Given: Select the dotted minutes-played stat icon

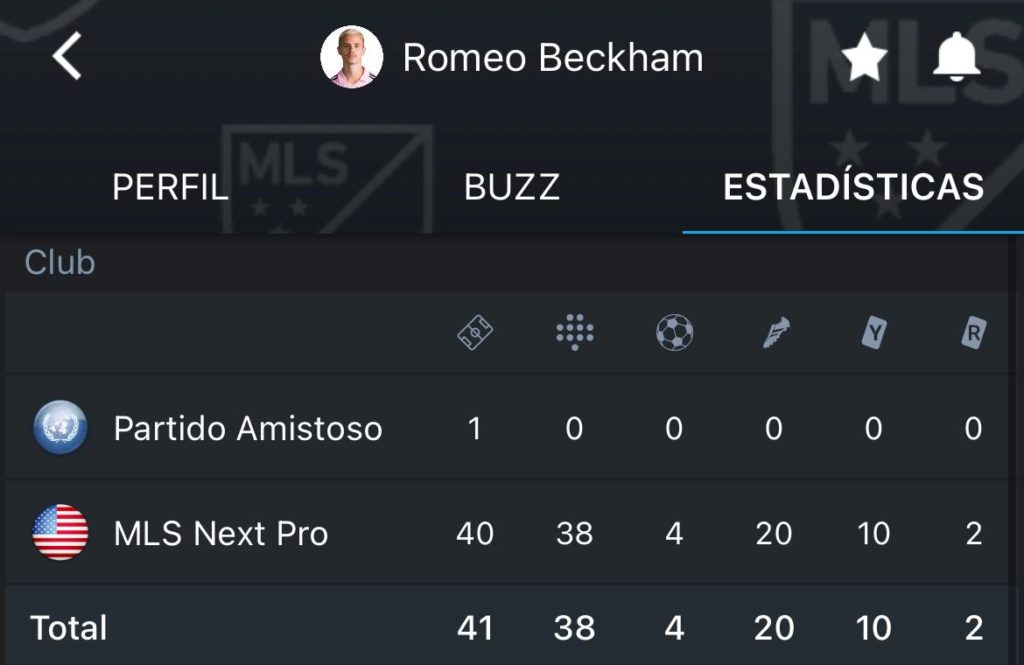Looking at the screenshot, I should [575, 334].
